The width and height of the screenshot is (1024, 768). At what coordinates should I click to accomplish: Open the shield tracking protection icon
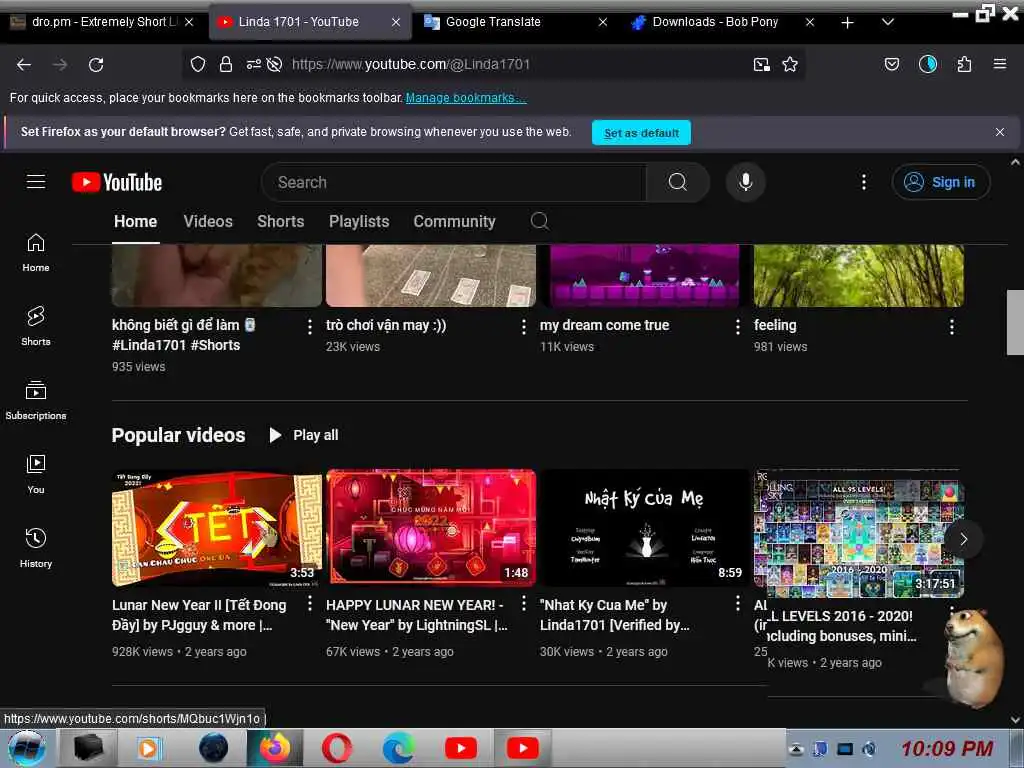(x=198, y=64)
